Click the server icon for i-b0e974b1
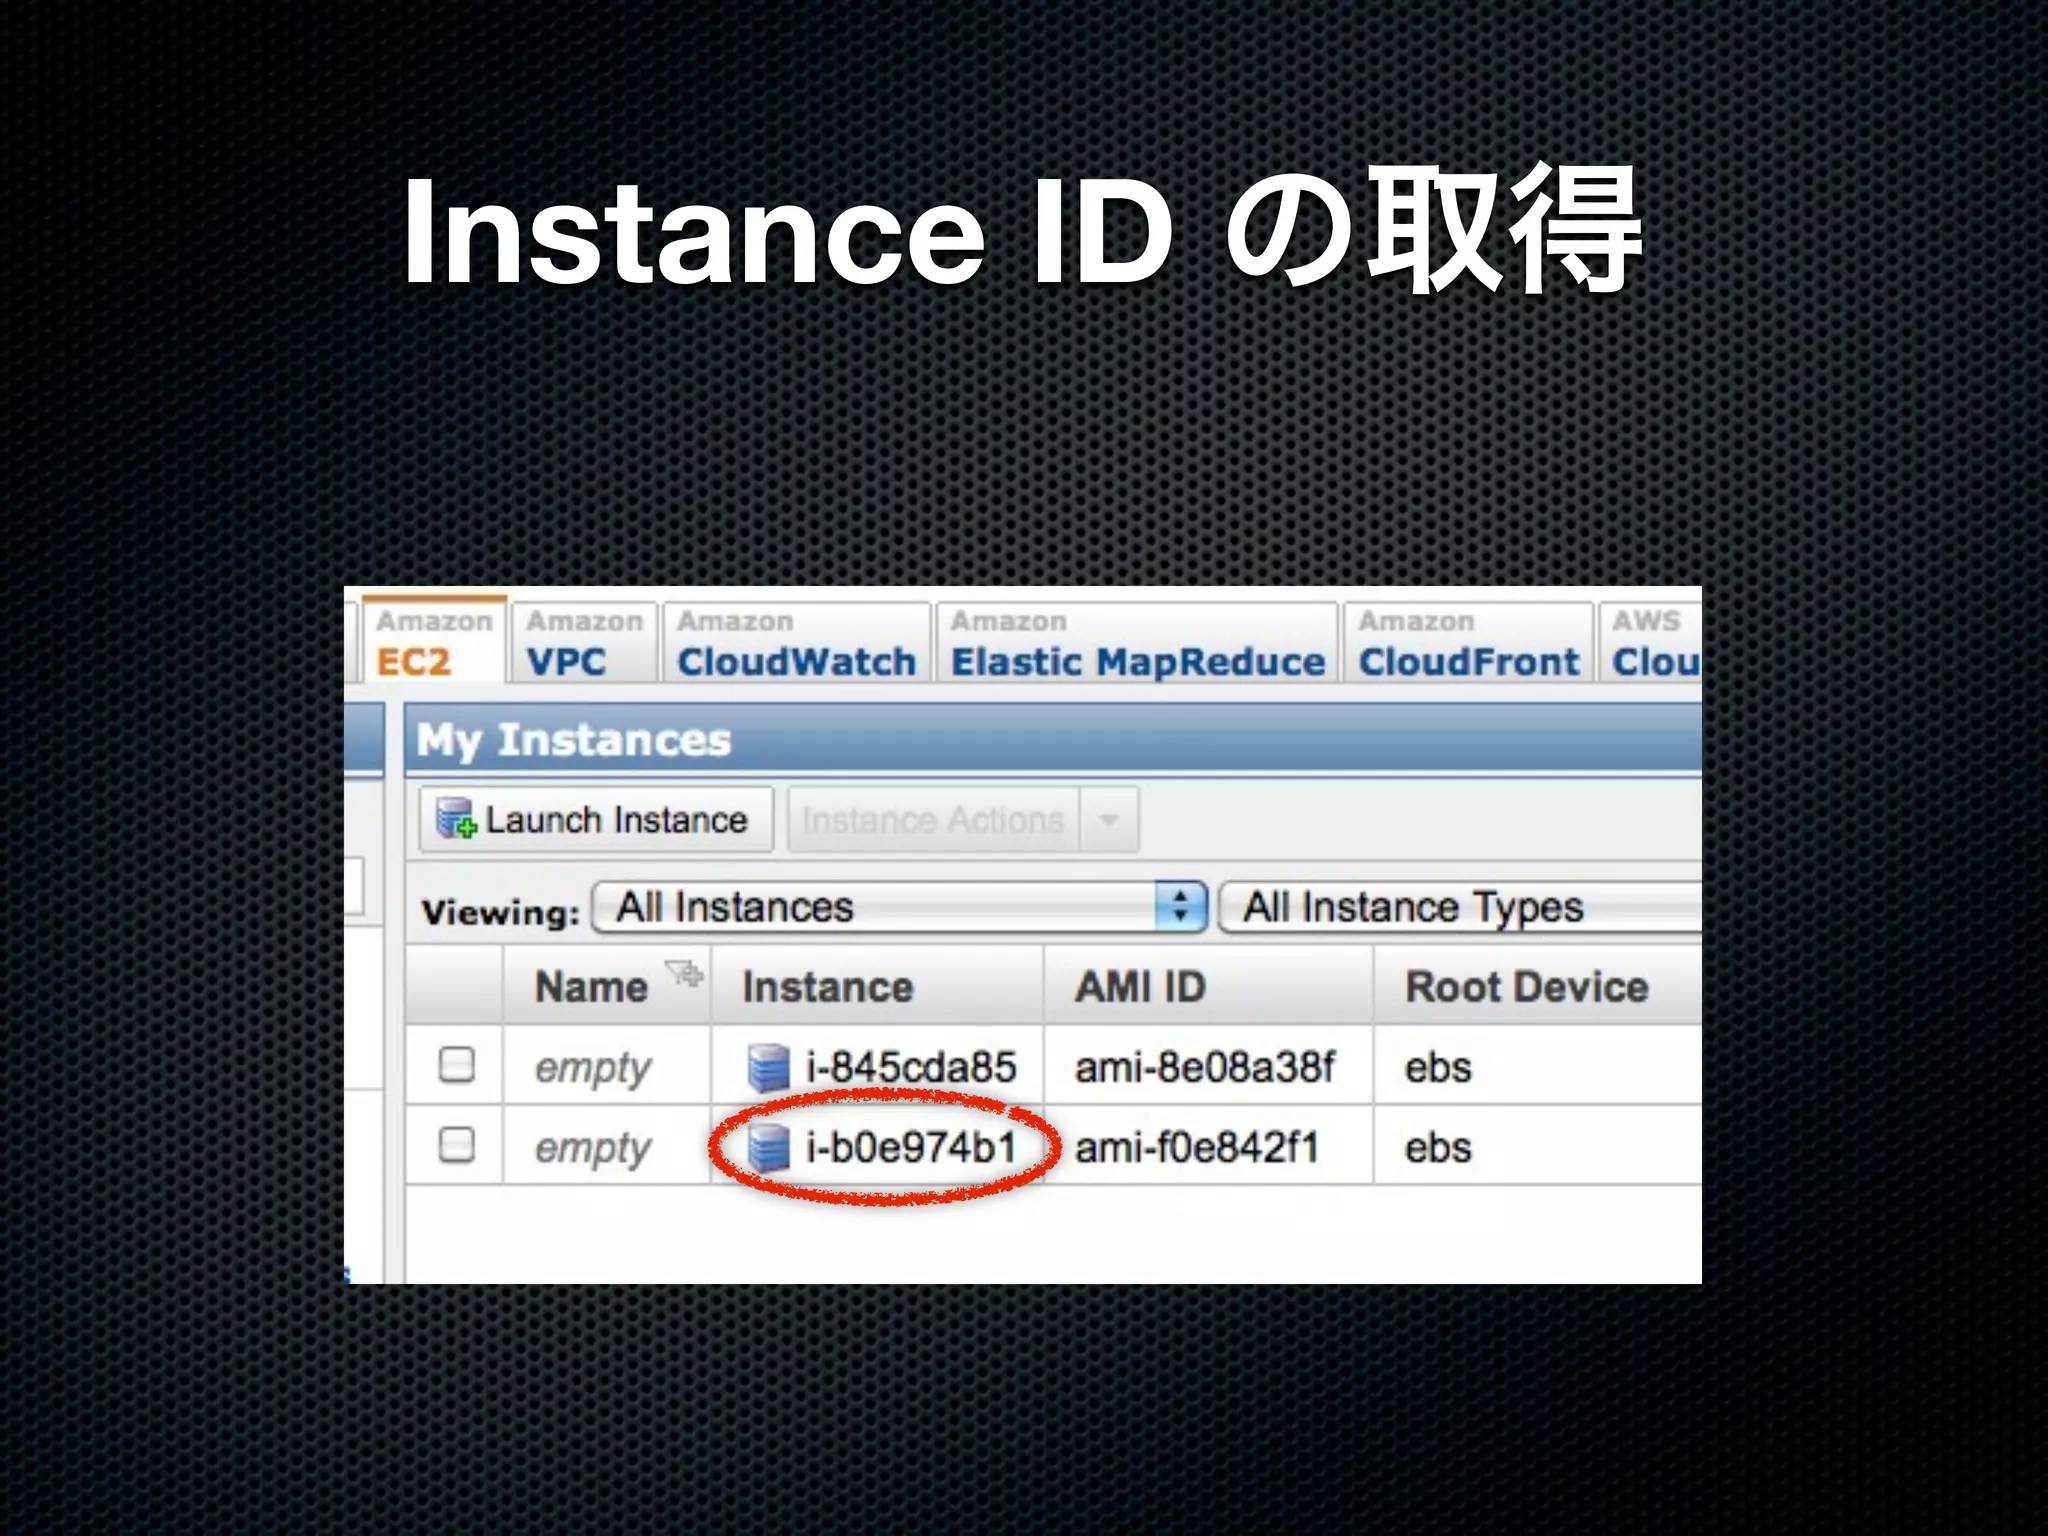Viewport: 2048px width, 1536px height. (x=769, y=1147)
